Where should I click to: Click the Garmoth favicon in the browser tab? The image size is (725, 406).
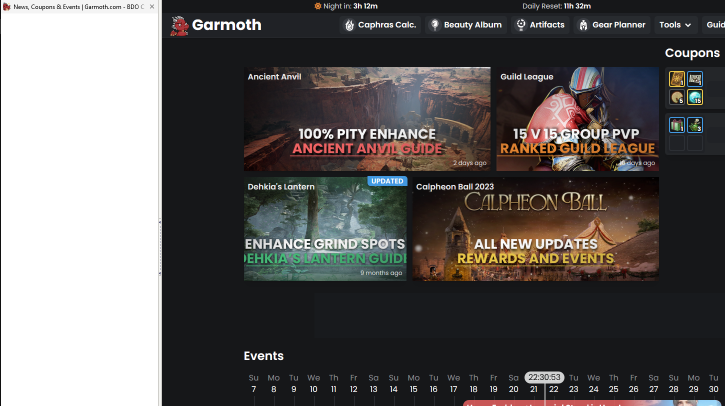tap(6, 6)
